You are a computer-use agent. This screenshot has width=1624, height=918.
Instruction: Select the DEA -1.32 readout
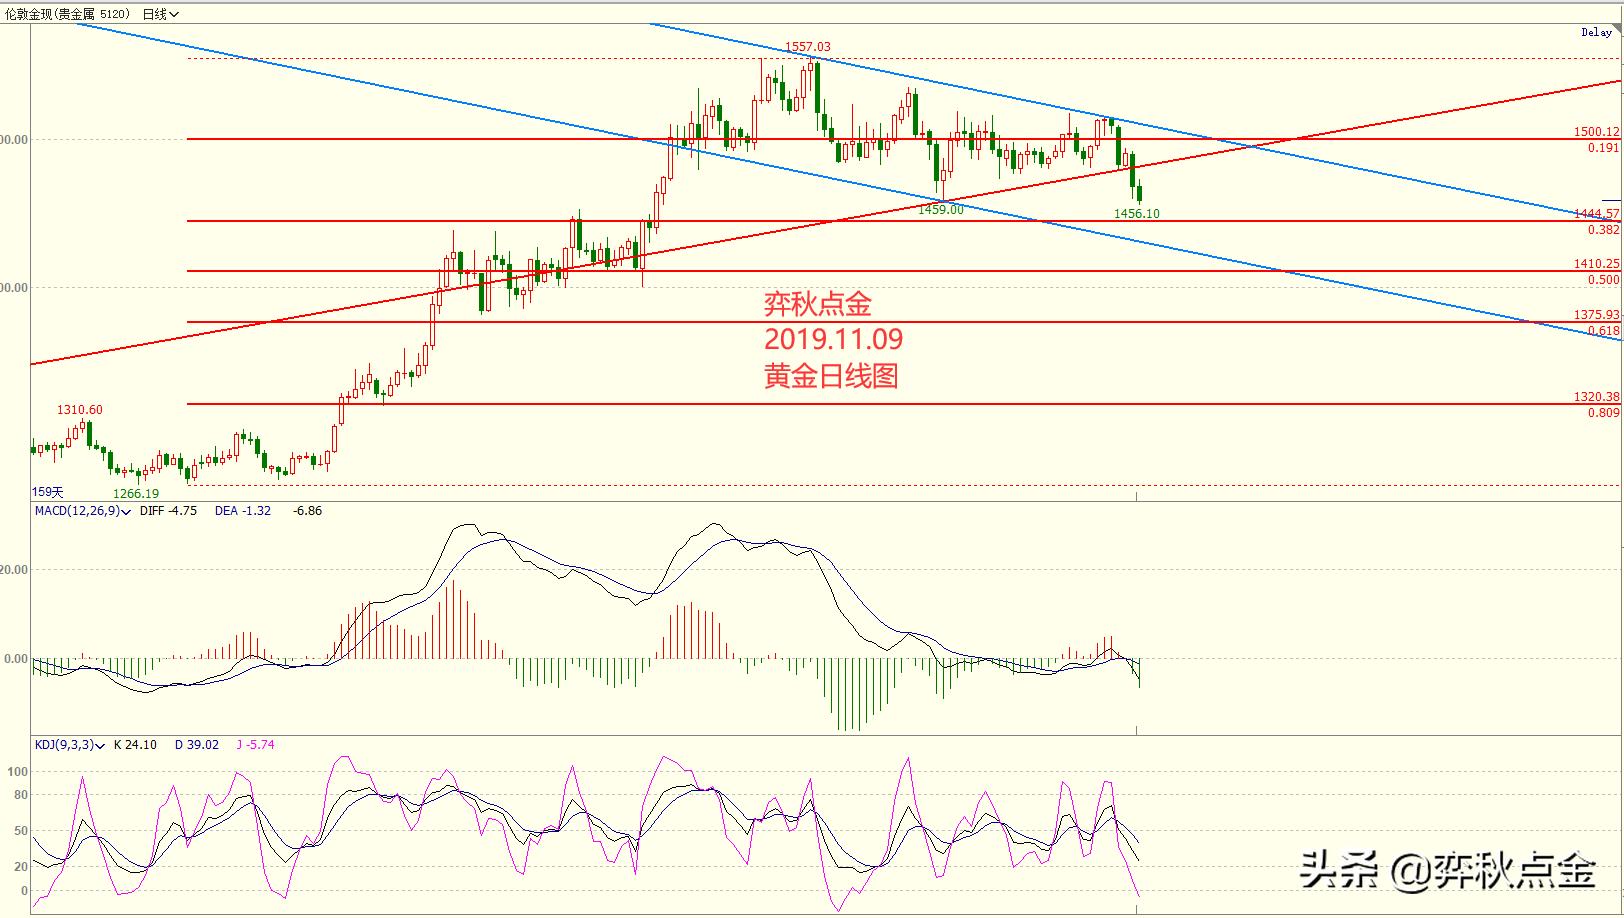243,510
